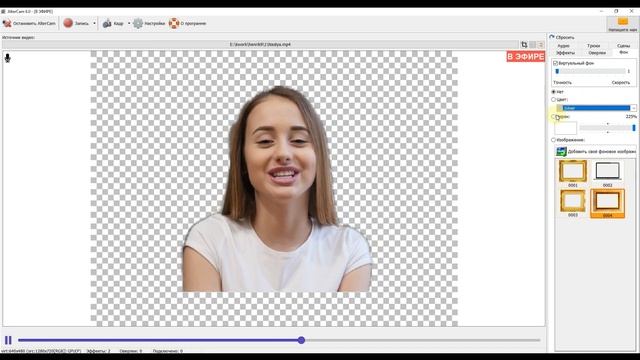Viewport: 640px width, 360px height.
Task: Switch to the Аудио tab
Action: coord(563,46)
